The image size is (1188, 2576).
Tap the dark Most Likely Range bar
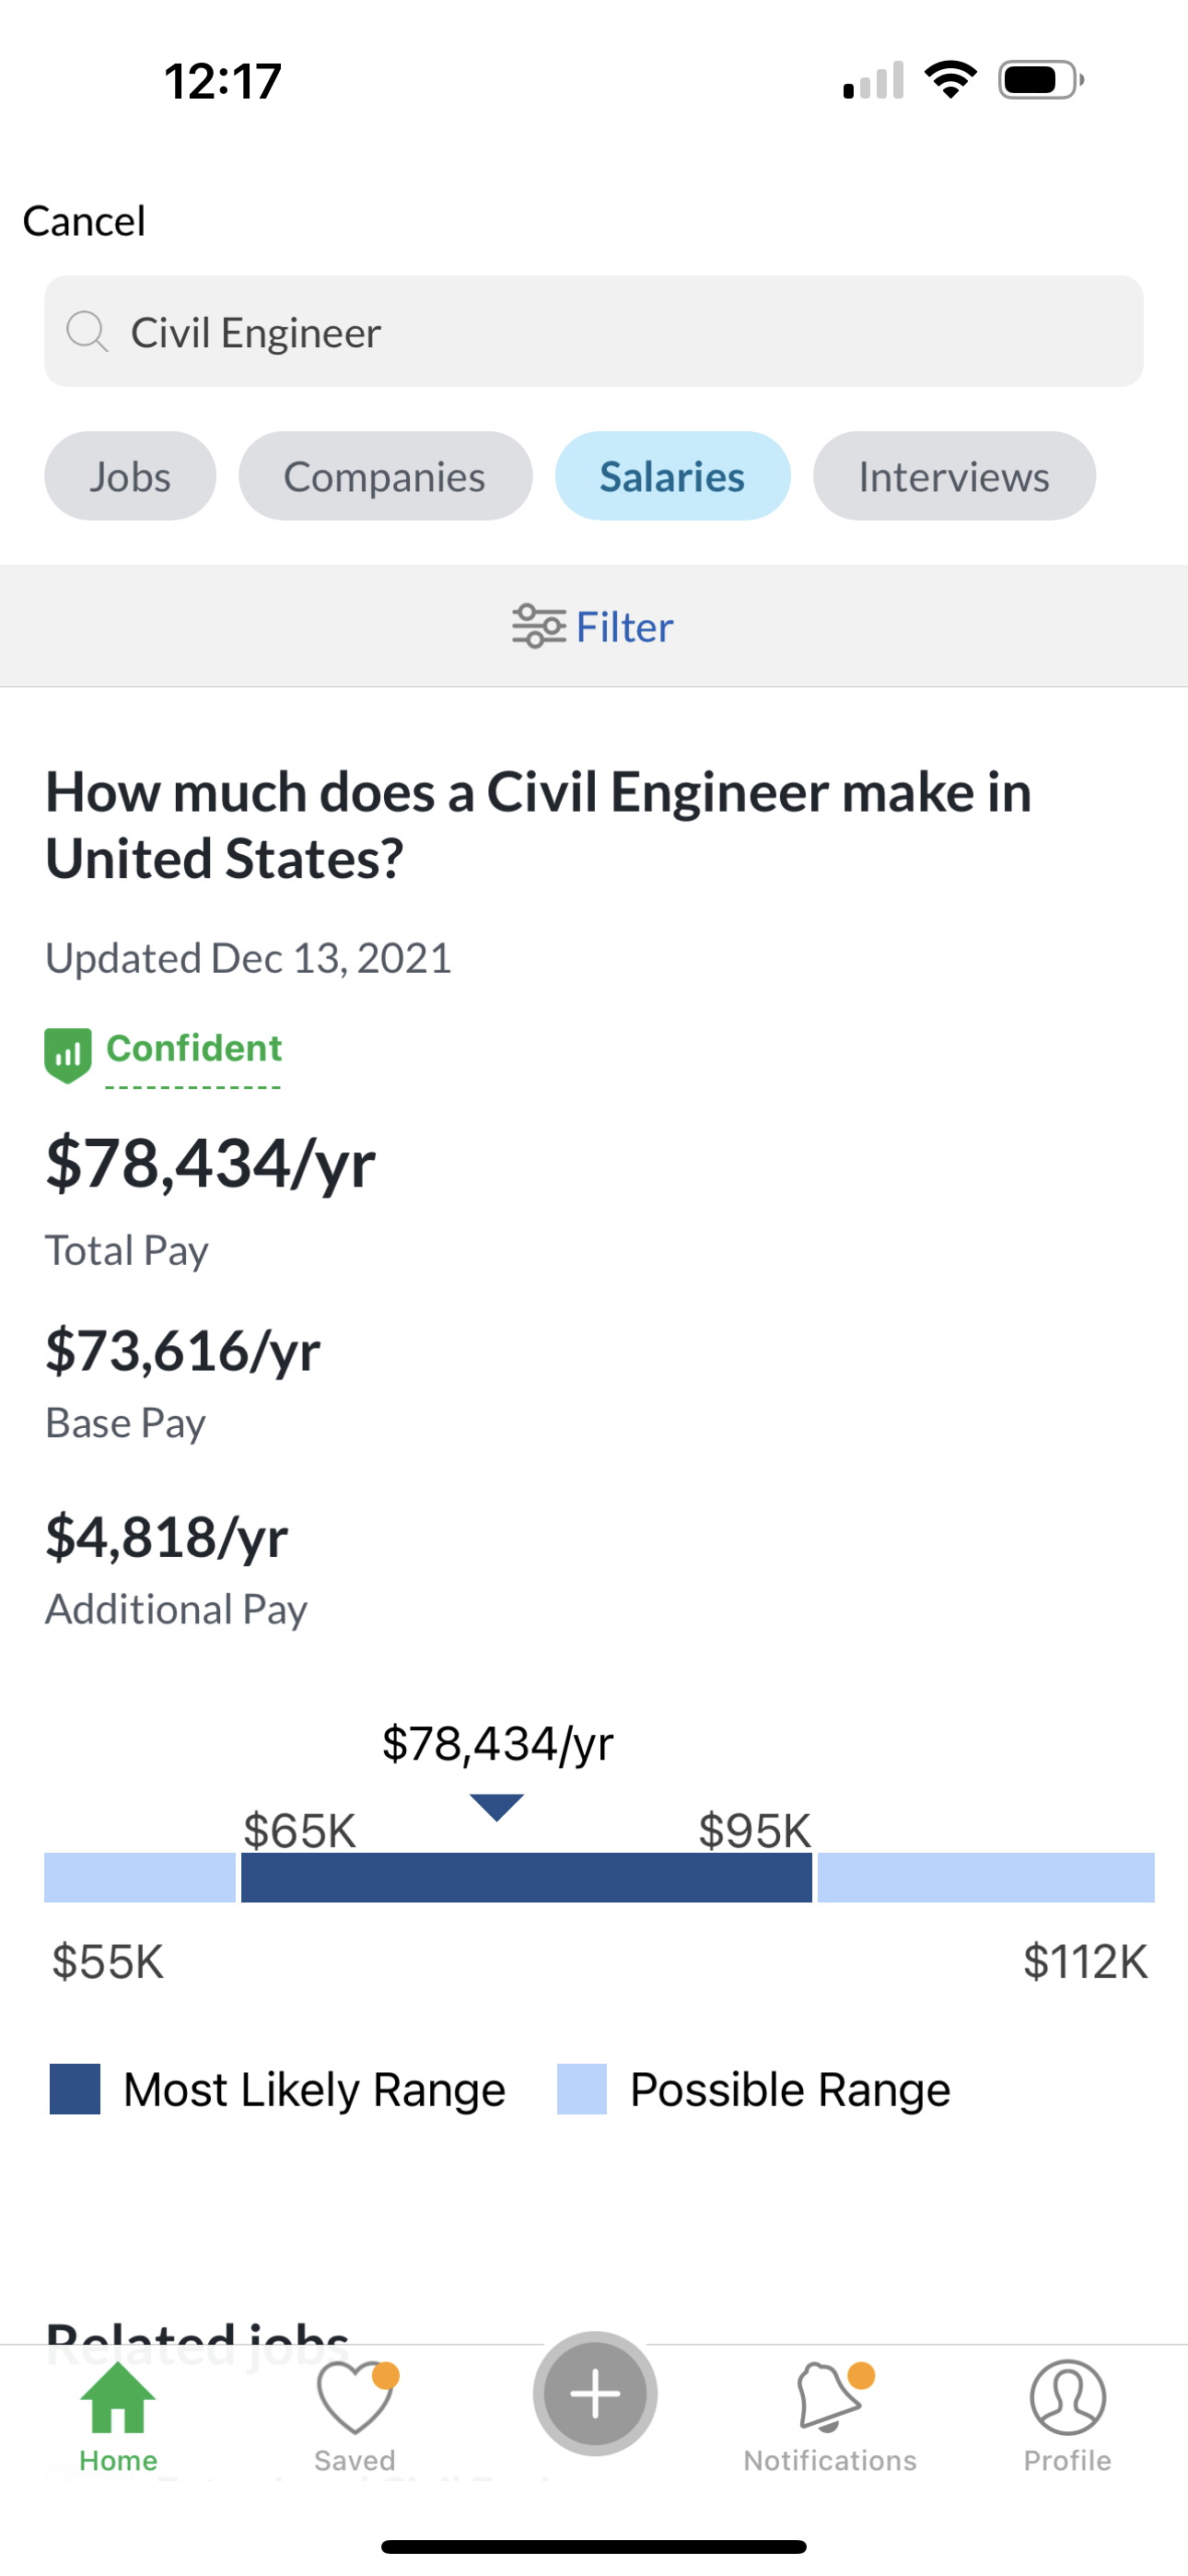point(527,1877)
